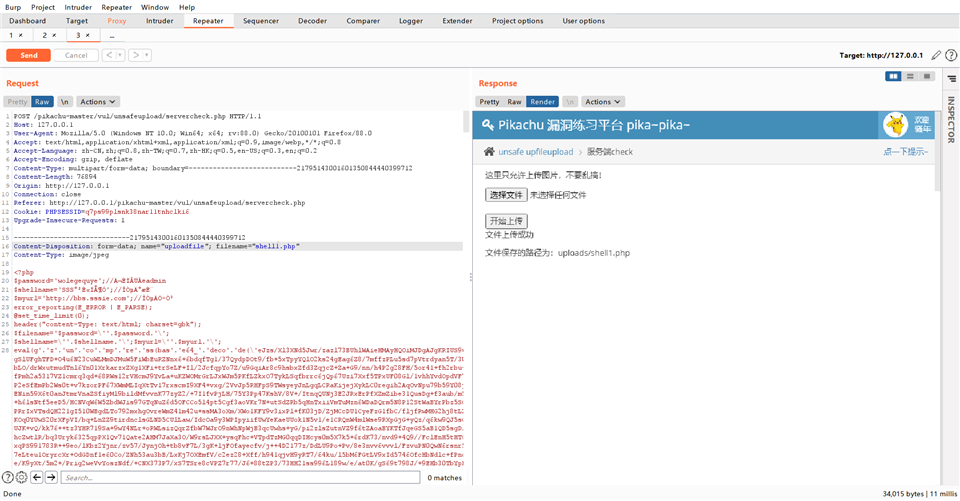This screenshot has height=501, width=960.
Task: Click the Content-Type: image/jpeg line
Action: pyautogui.click(x=61, y=255)
